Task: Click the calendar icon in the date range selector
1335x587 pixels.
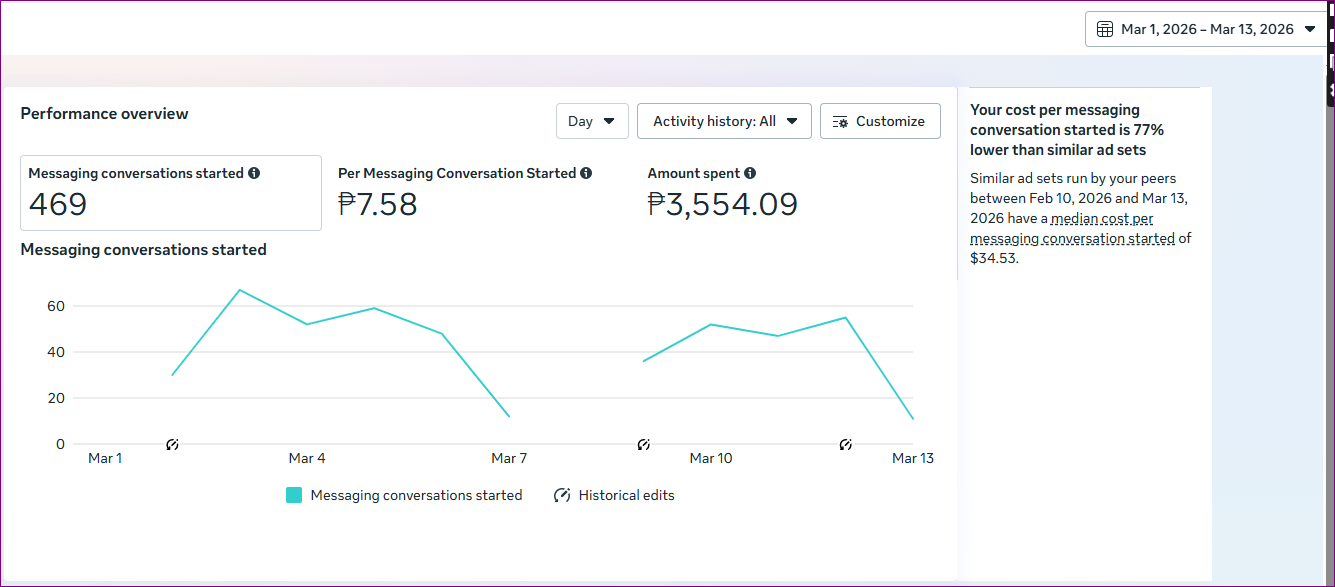Action: point(1105,29)
